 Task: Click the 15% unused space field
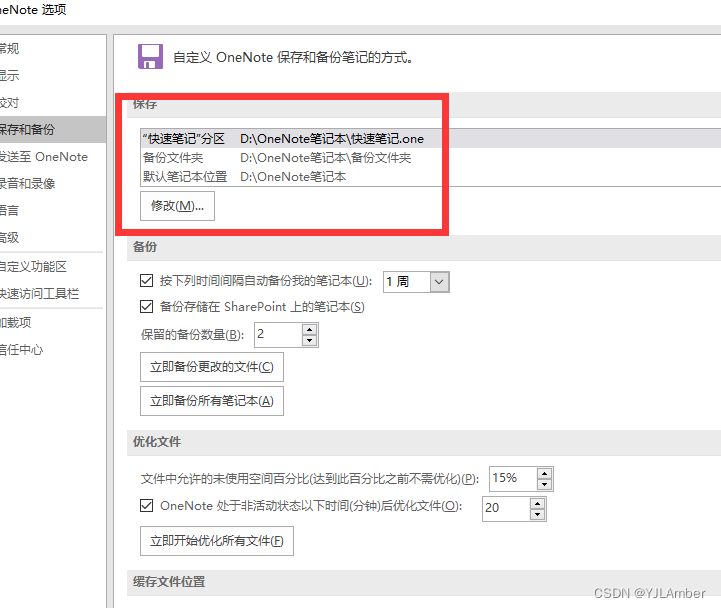[513, 479]
